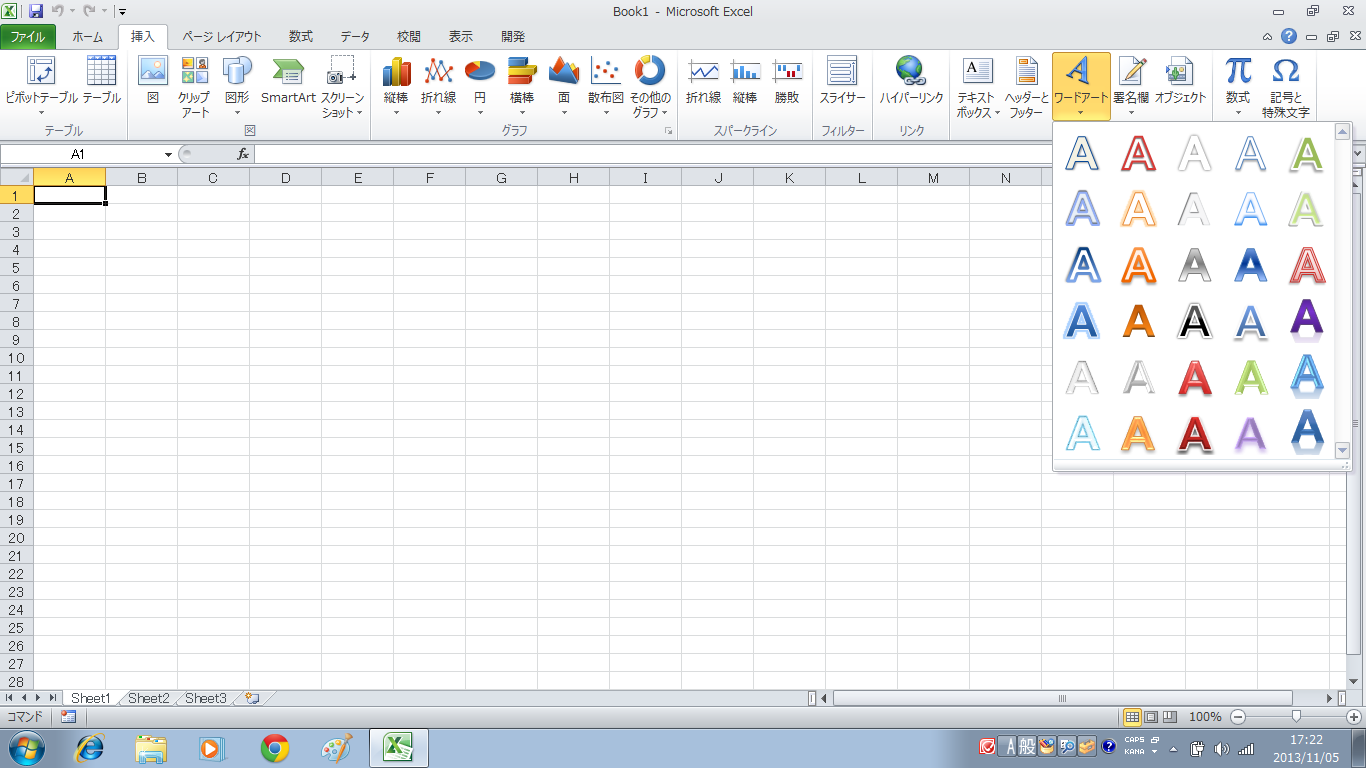The image size is (1366, 768).
Task: Switch to page layout view button
Action: coord(1151,717)
